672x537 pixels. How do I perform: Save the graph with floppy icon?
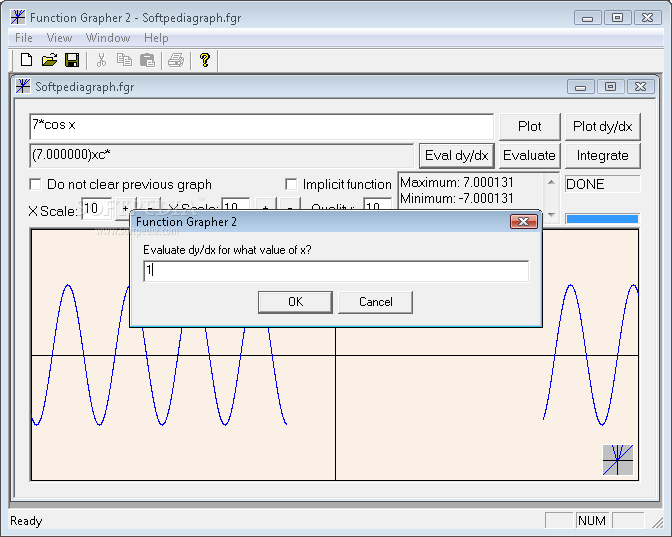72,60
